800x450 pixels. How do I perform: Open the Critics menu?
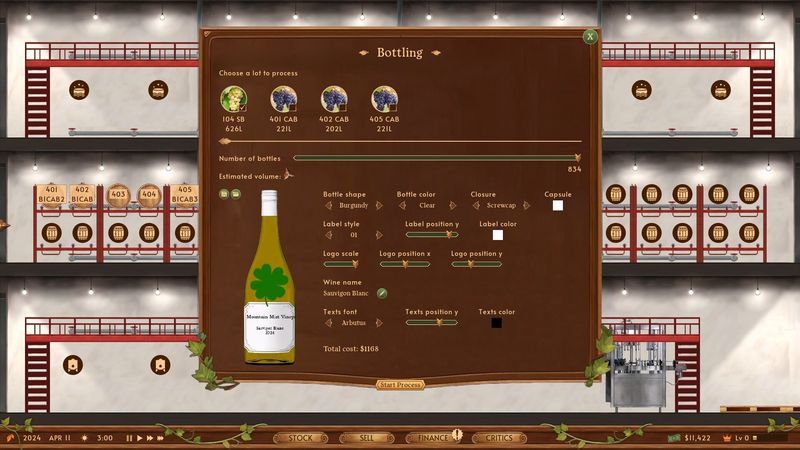pos(499,438)
